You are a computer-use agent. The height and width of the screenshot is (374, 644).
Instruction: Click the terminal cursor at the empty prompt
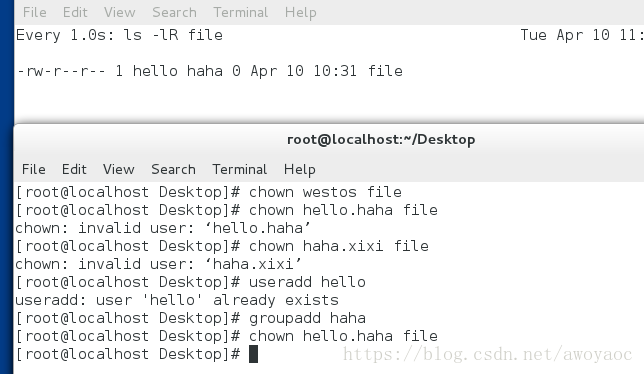point(253,354)
